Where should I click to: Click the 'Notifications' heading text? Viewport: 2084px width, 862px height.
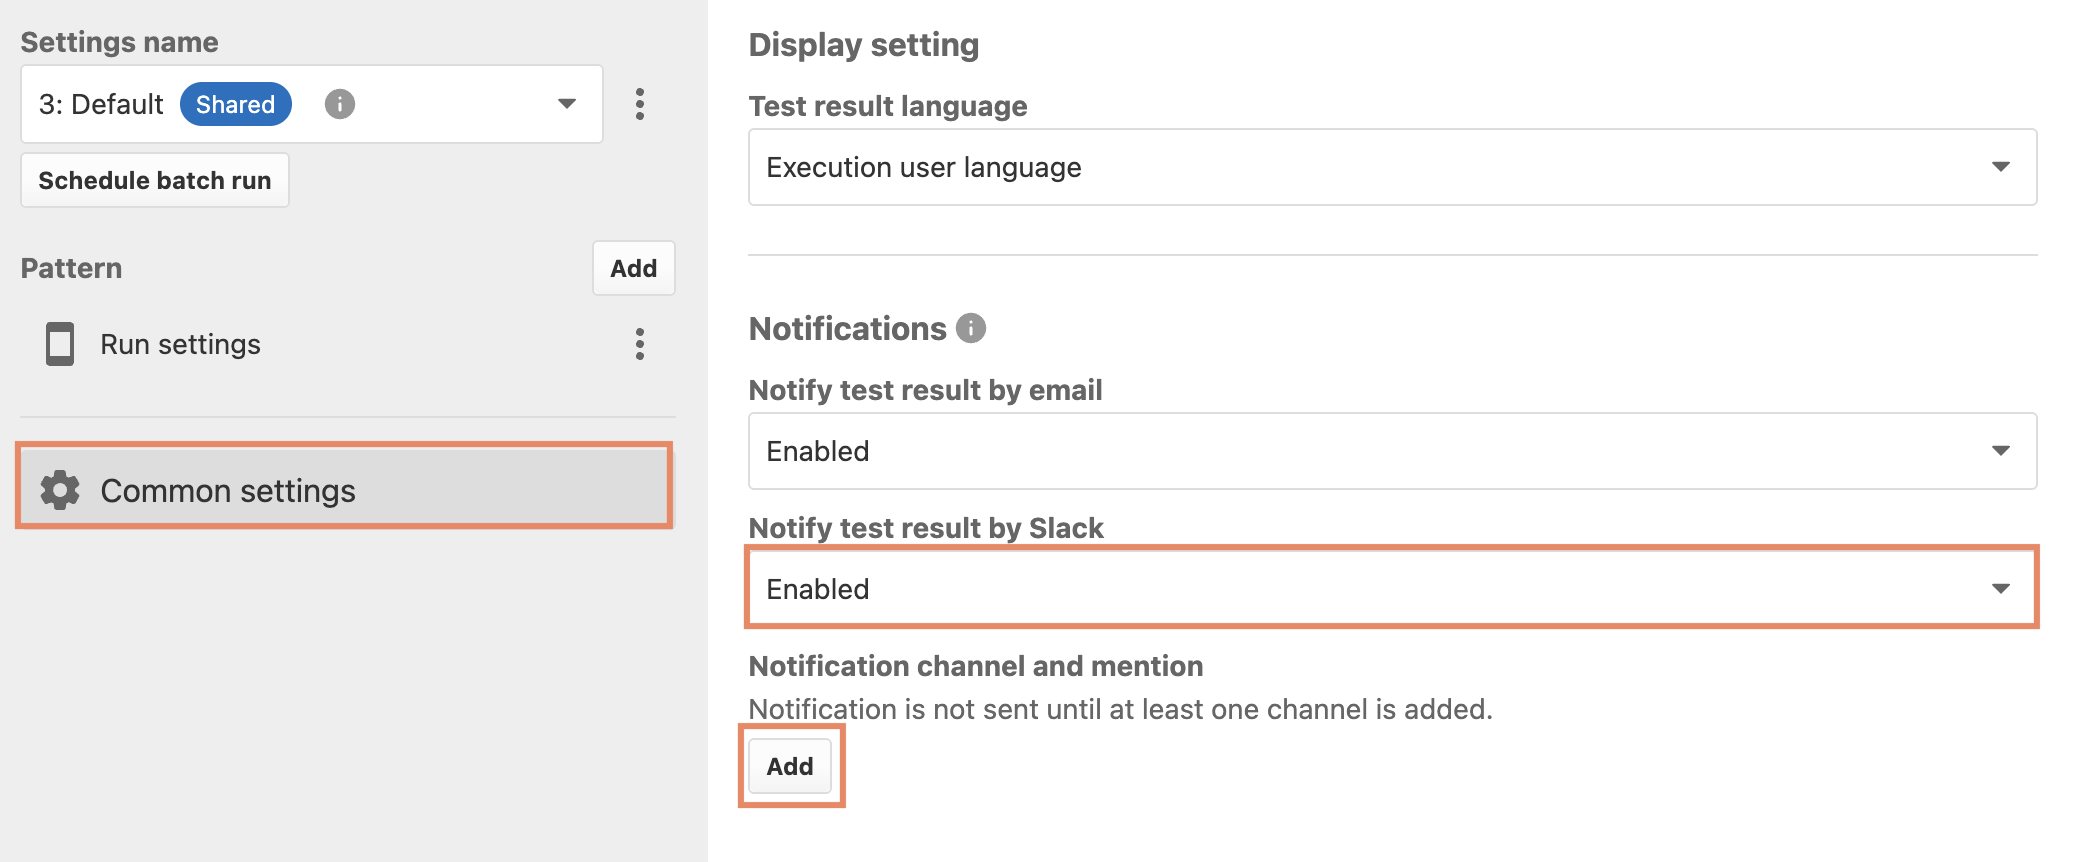[848, 328]
